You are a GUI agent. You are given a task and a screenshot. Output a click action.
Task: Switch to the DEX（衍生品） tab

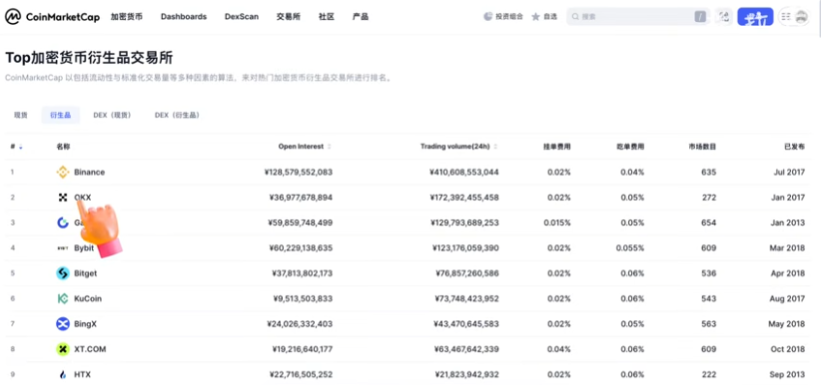click(x=177, y=115)
